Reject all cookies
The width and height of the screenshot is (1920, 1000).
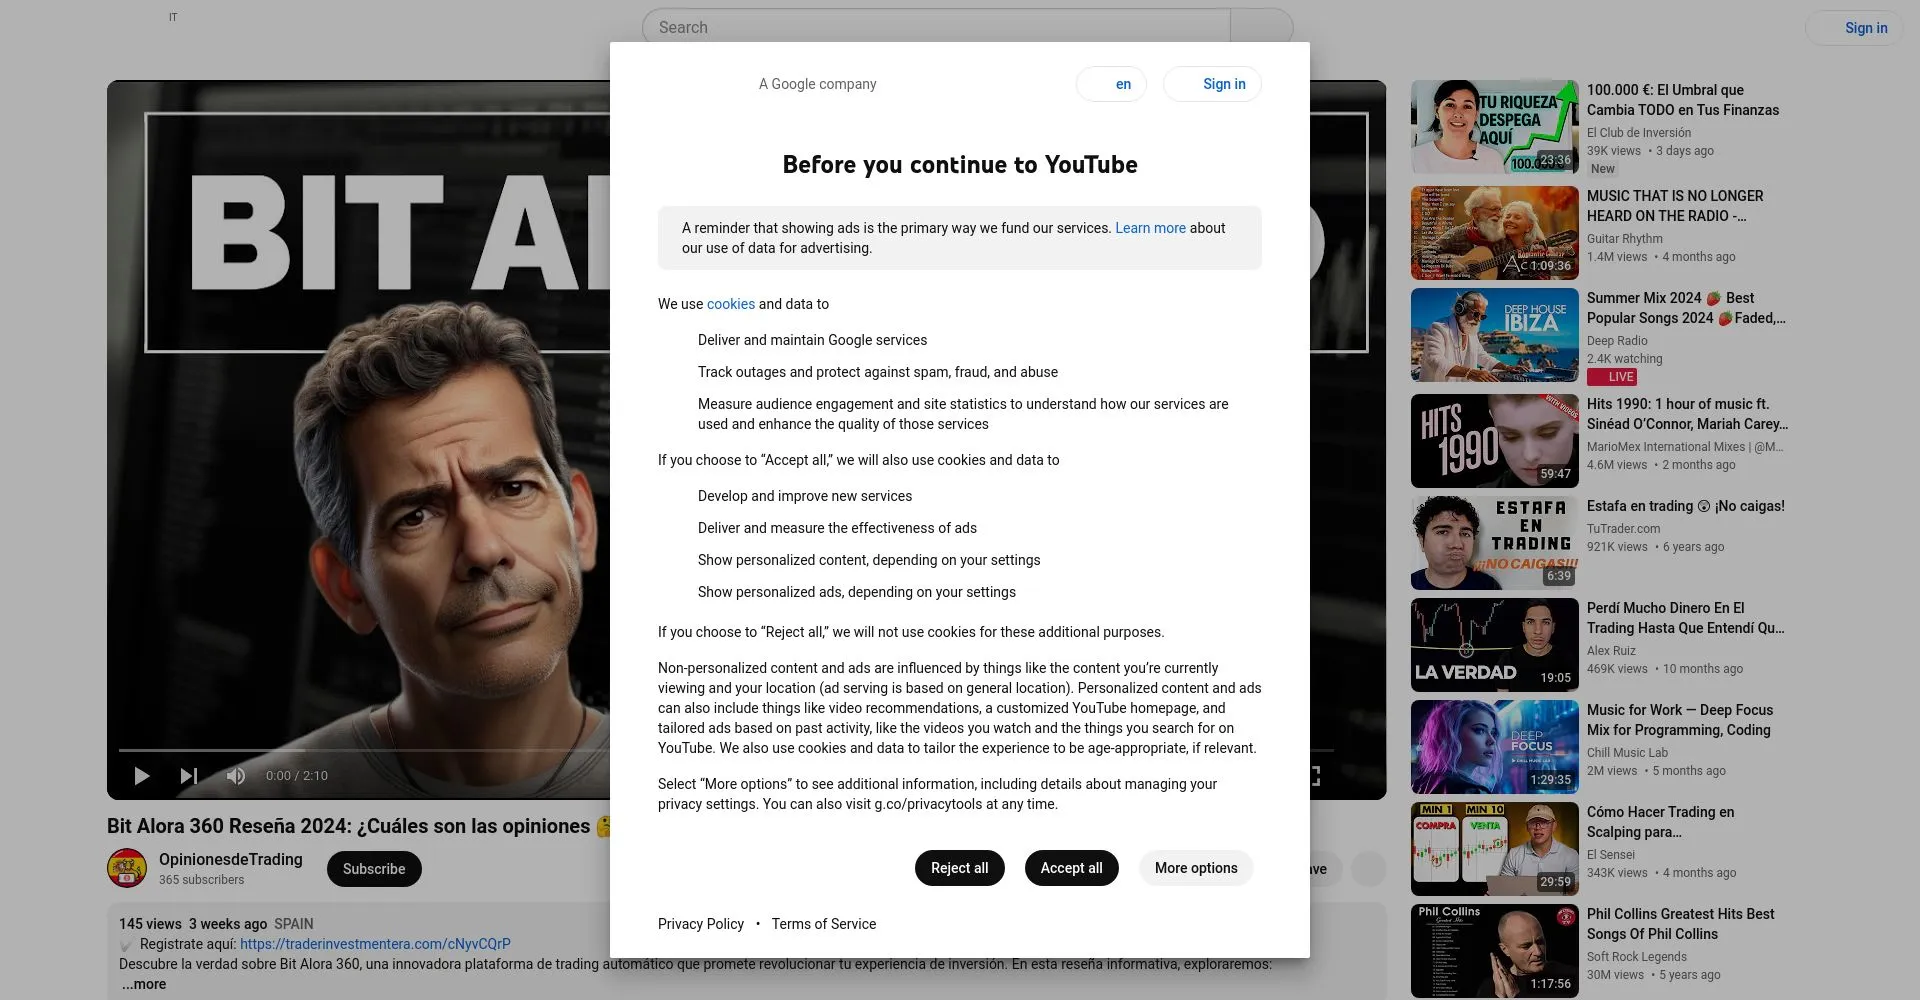tap(959, 868)
